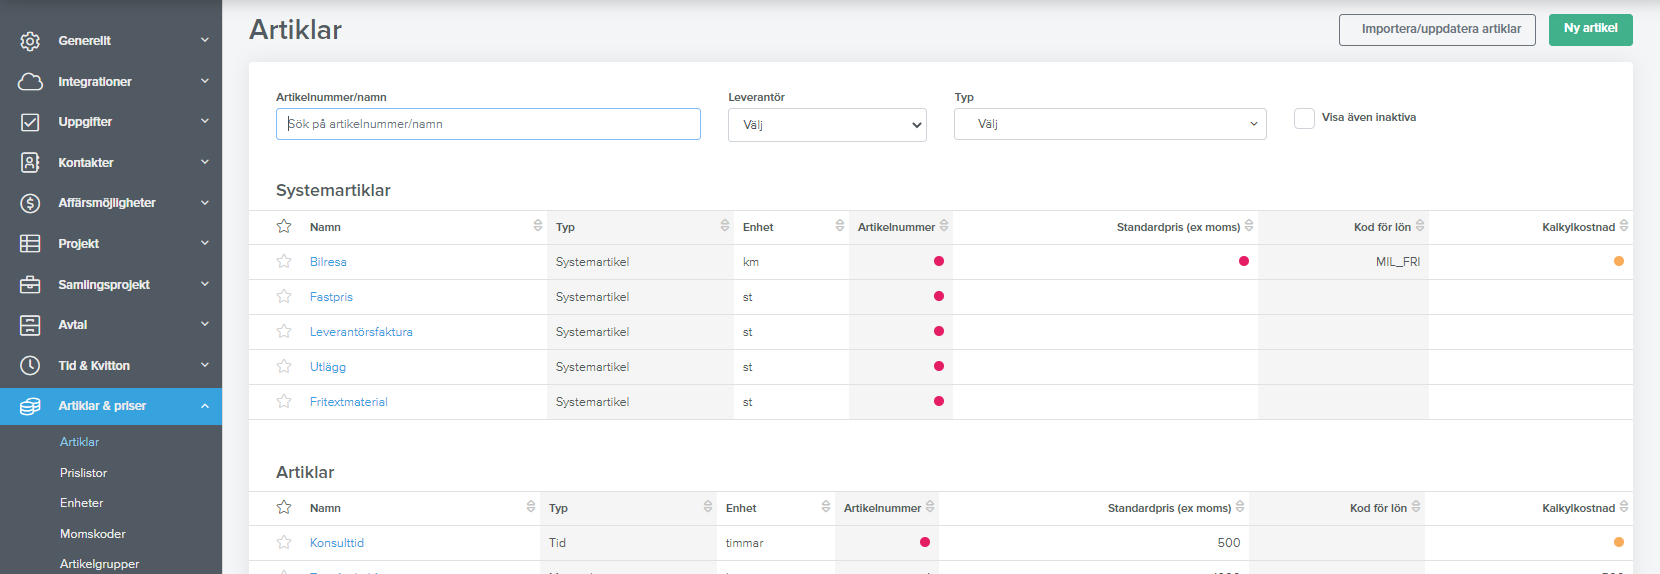Click the orange Kalkylkostnad dot for Bilresa
This screenshot has width=1660, height=574.
[1619, 261]
